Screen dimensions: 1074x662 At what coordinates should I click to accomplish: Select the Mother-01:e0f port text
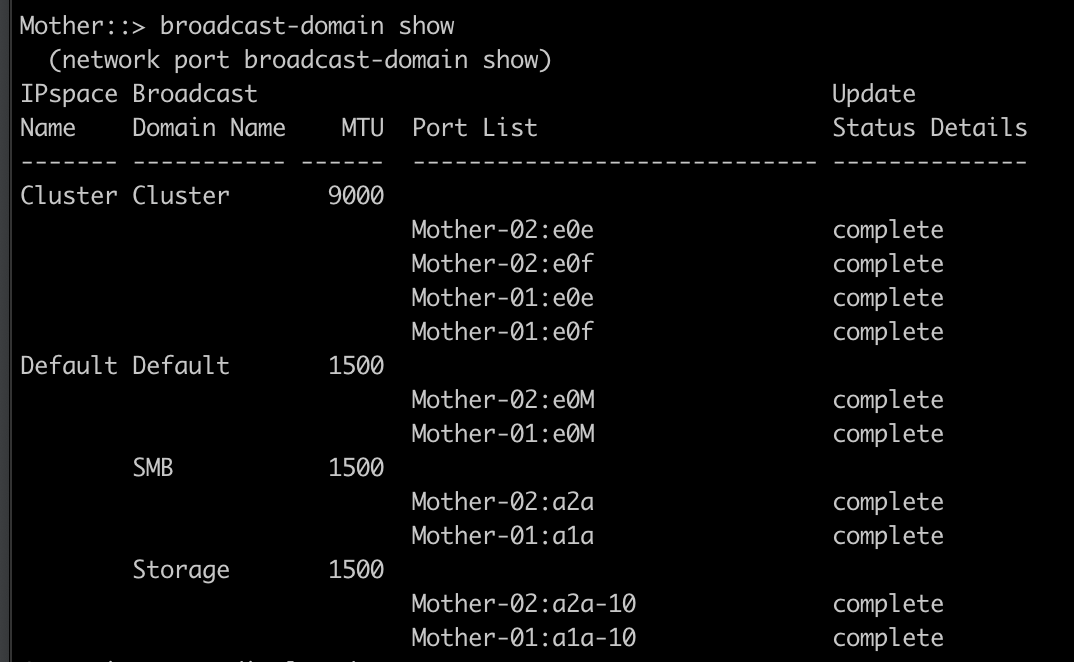coord(502,332)
